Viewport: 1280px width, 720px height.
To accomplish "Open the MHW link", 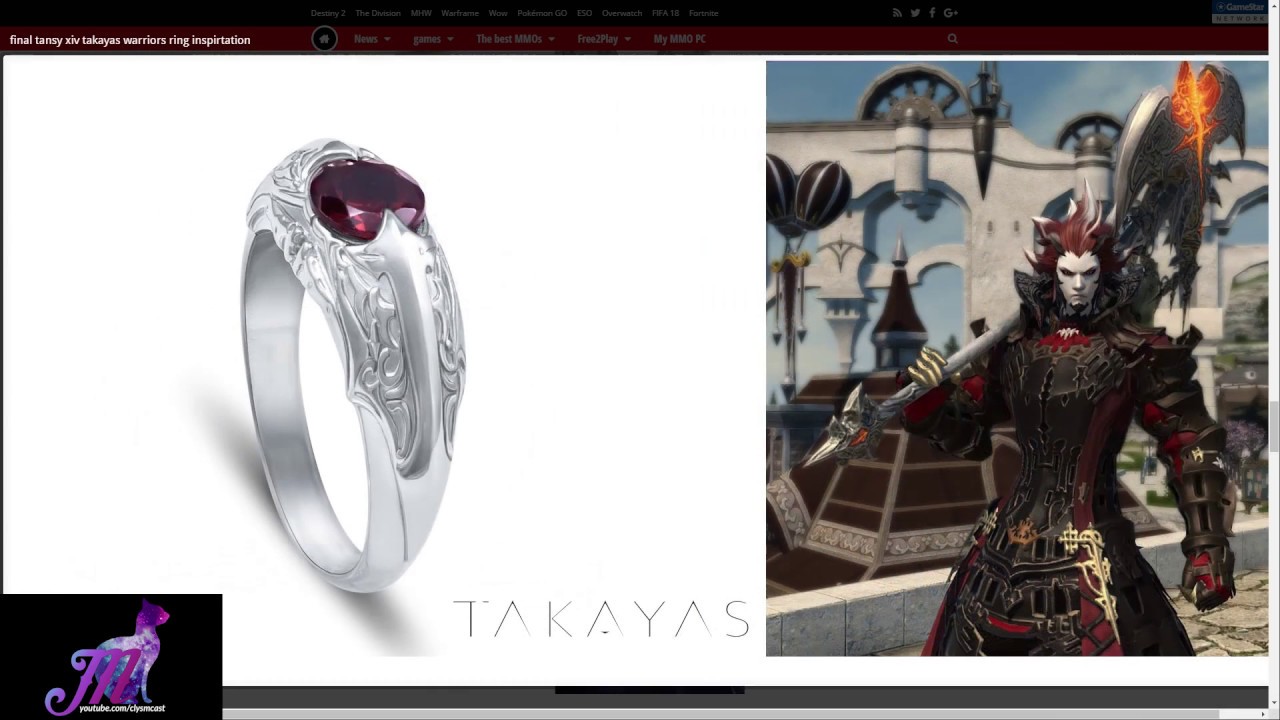I will [x=421, y=13].
